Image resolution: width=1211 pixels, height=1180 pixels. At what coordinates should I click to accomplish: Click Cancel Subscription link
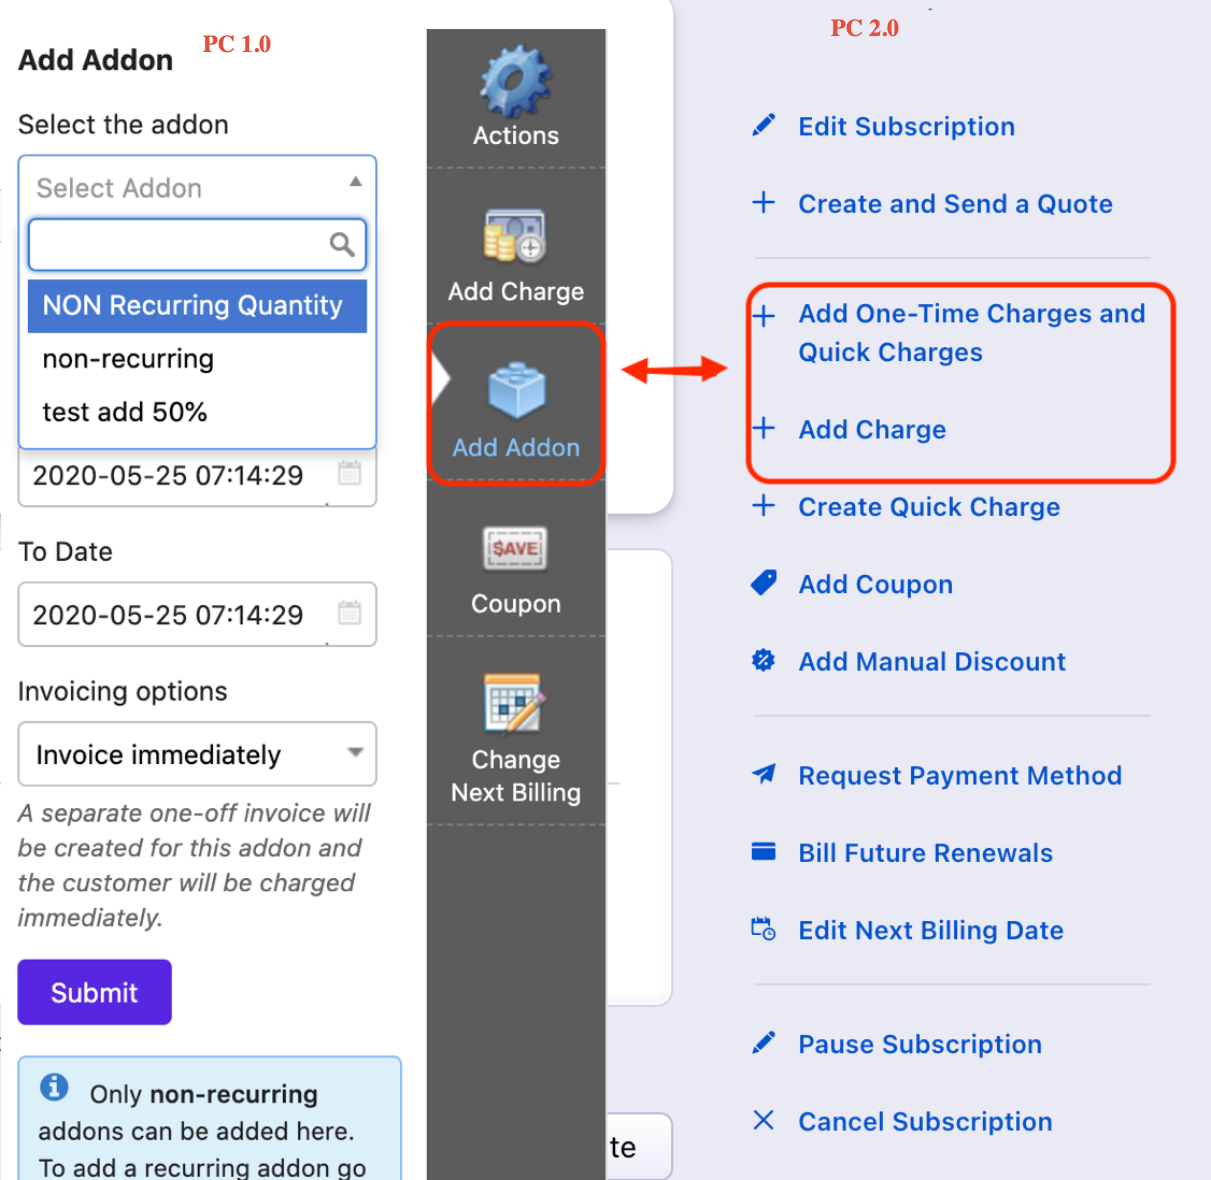[x=924, y=1122]
